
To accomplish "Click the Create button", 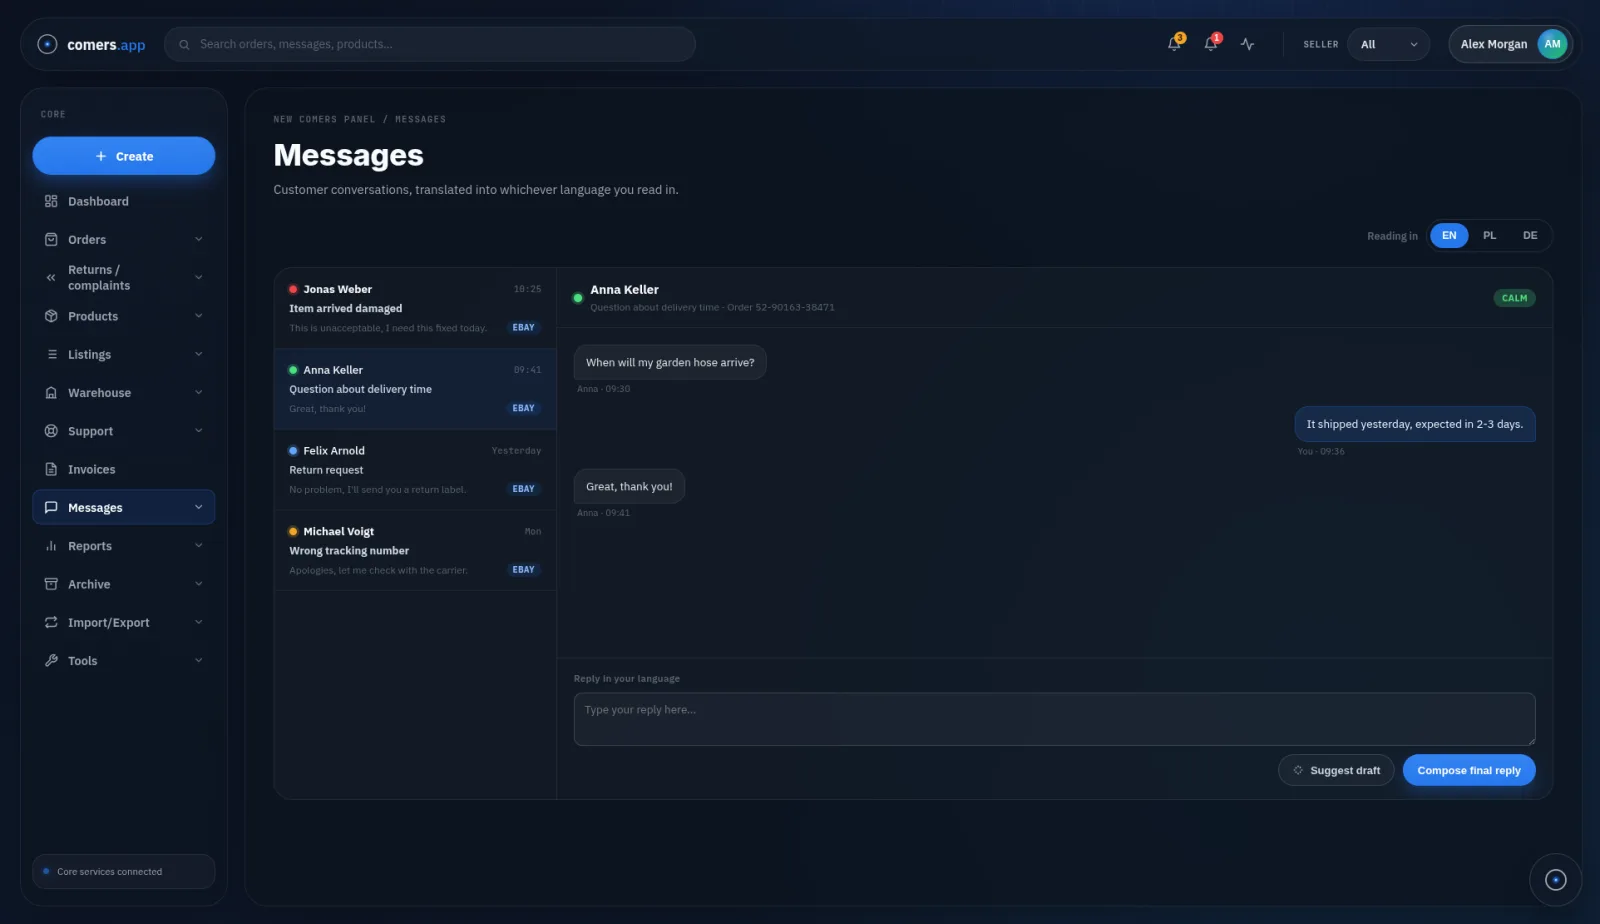I will [124, 156].
